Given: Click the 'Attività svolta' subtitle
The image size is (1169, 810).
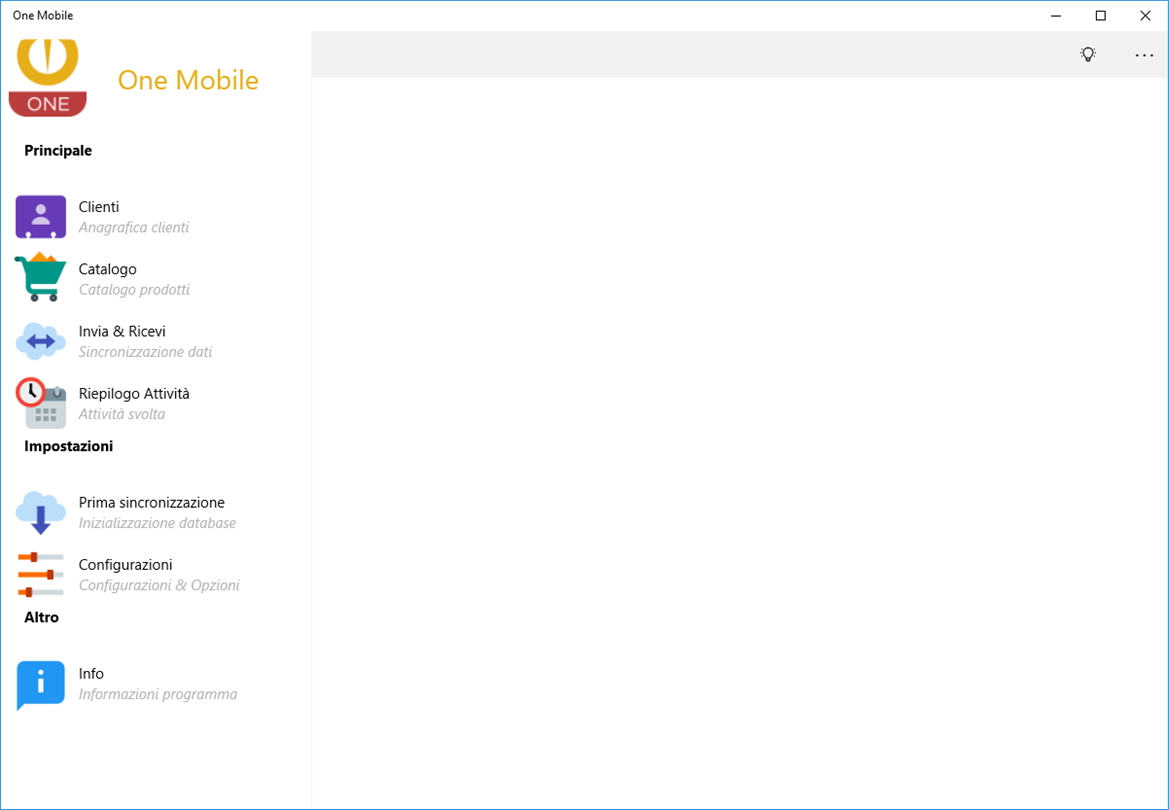Looking at the screenshot, I should (x=122, y=414).
